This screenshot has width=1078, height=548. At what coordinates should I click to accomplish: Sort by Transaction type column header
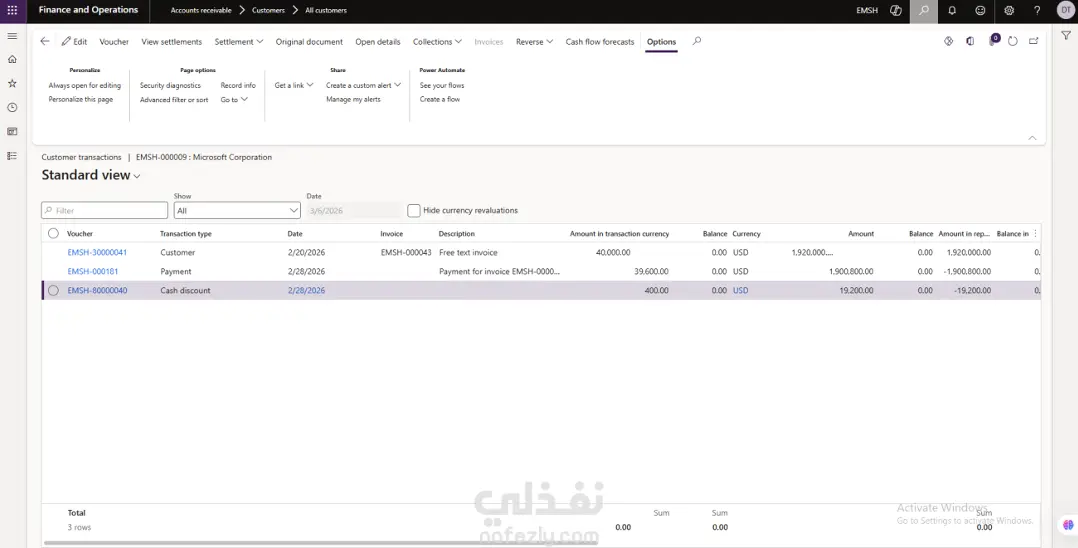coord(186,234)
